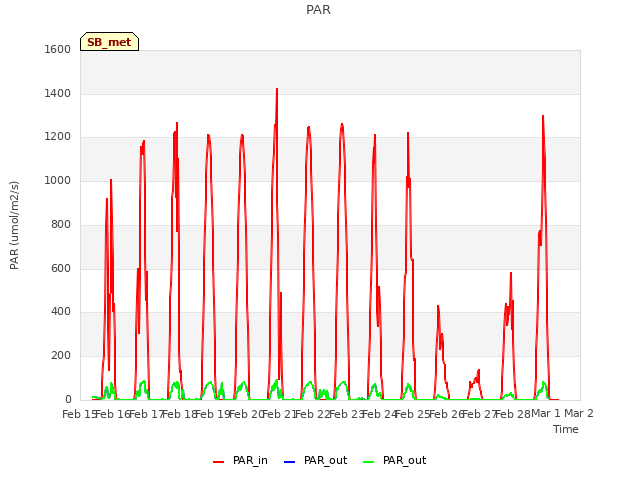The image size is (640, 480).
Task: Click the Mar 1 x-axis tick label
Action: tap(546, 414)
